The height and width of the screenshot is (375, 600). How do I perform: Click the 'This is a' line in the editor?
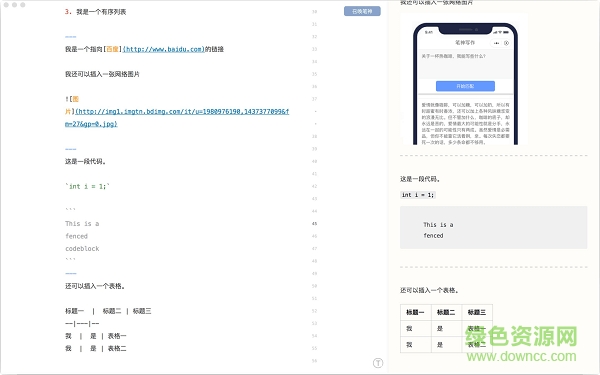pos(82,223)
